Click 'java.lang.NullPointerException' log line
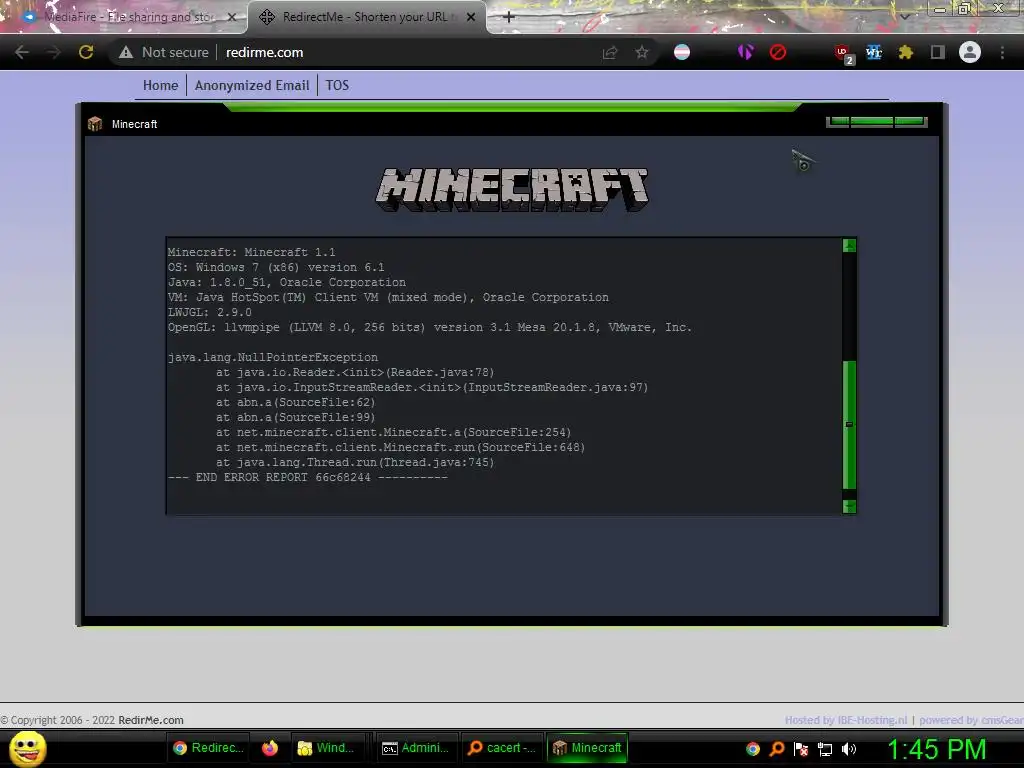 click(273, 357)
